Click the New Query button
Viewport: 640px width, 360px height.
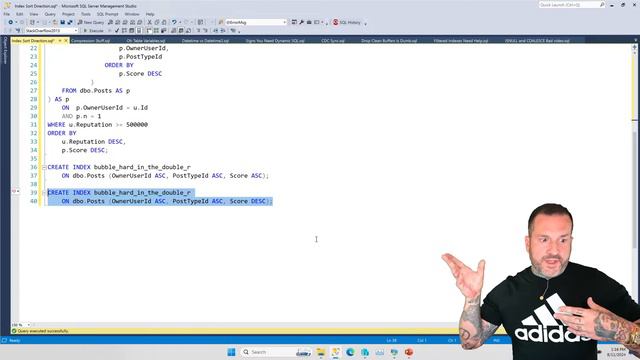pos(91,22)
